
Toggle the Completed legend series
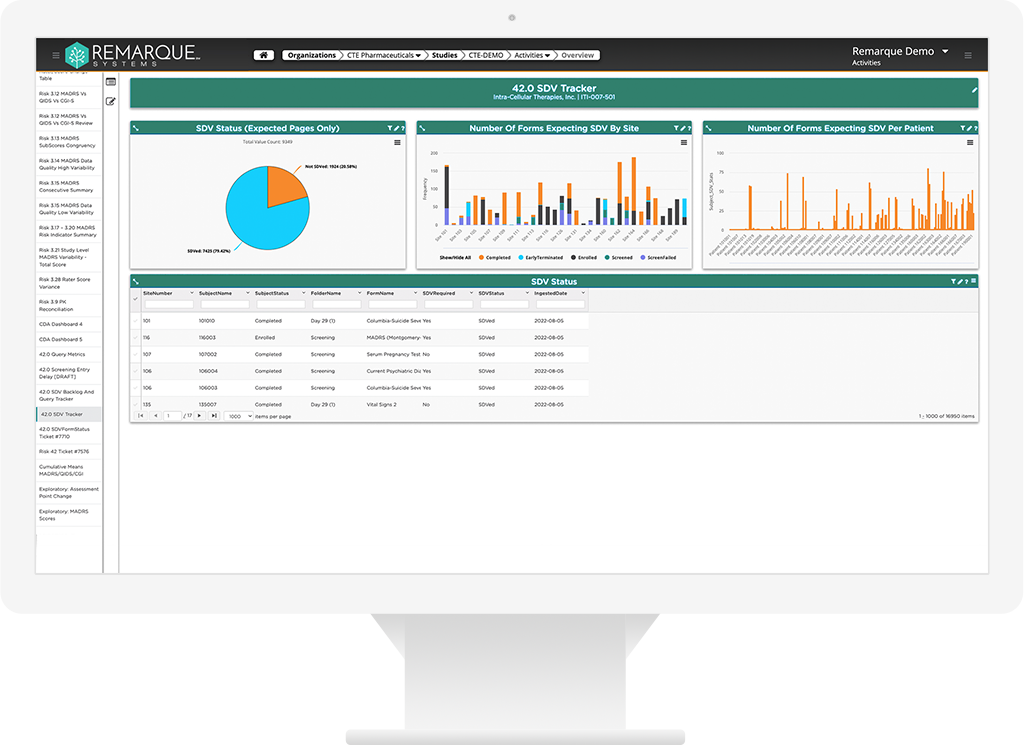497,258
